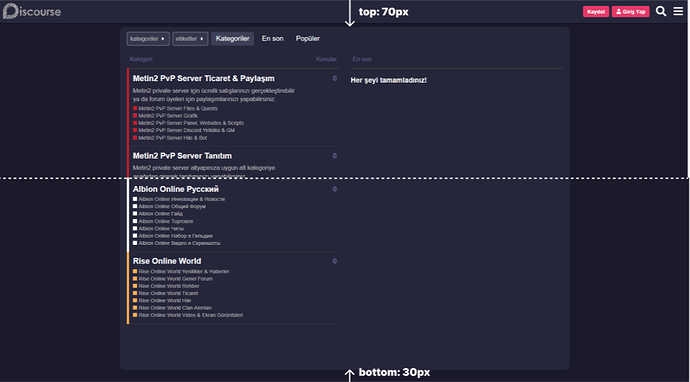Screen dimensions: 690x382
Task: Open the kategoriler dropdown filter
Action: 148,39
